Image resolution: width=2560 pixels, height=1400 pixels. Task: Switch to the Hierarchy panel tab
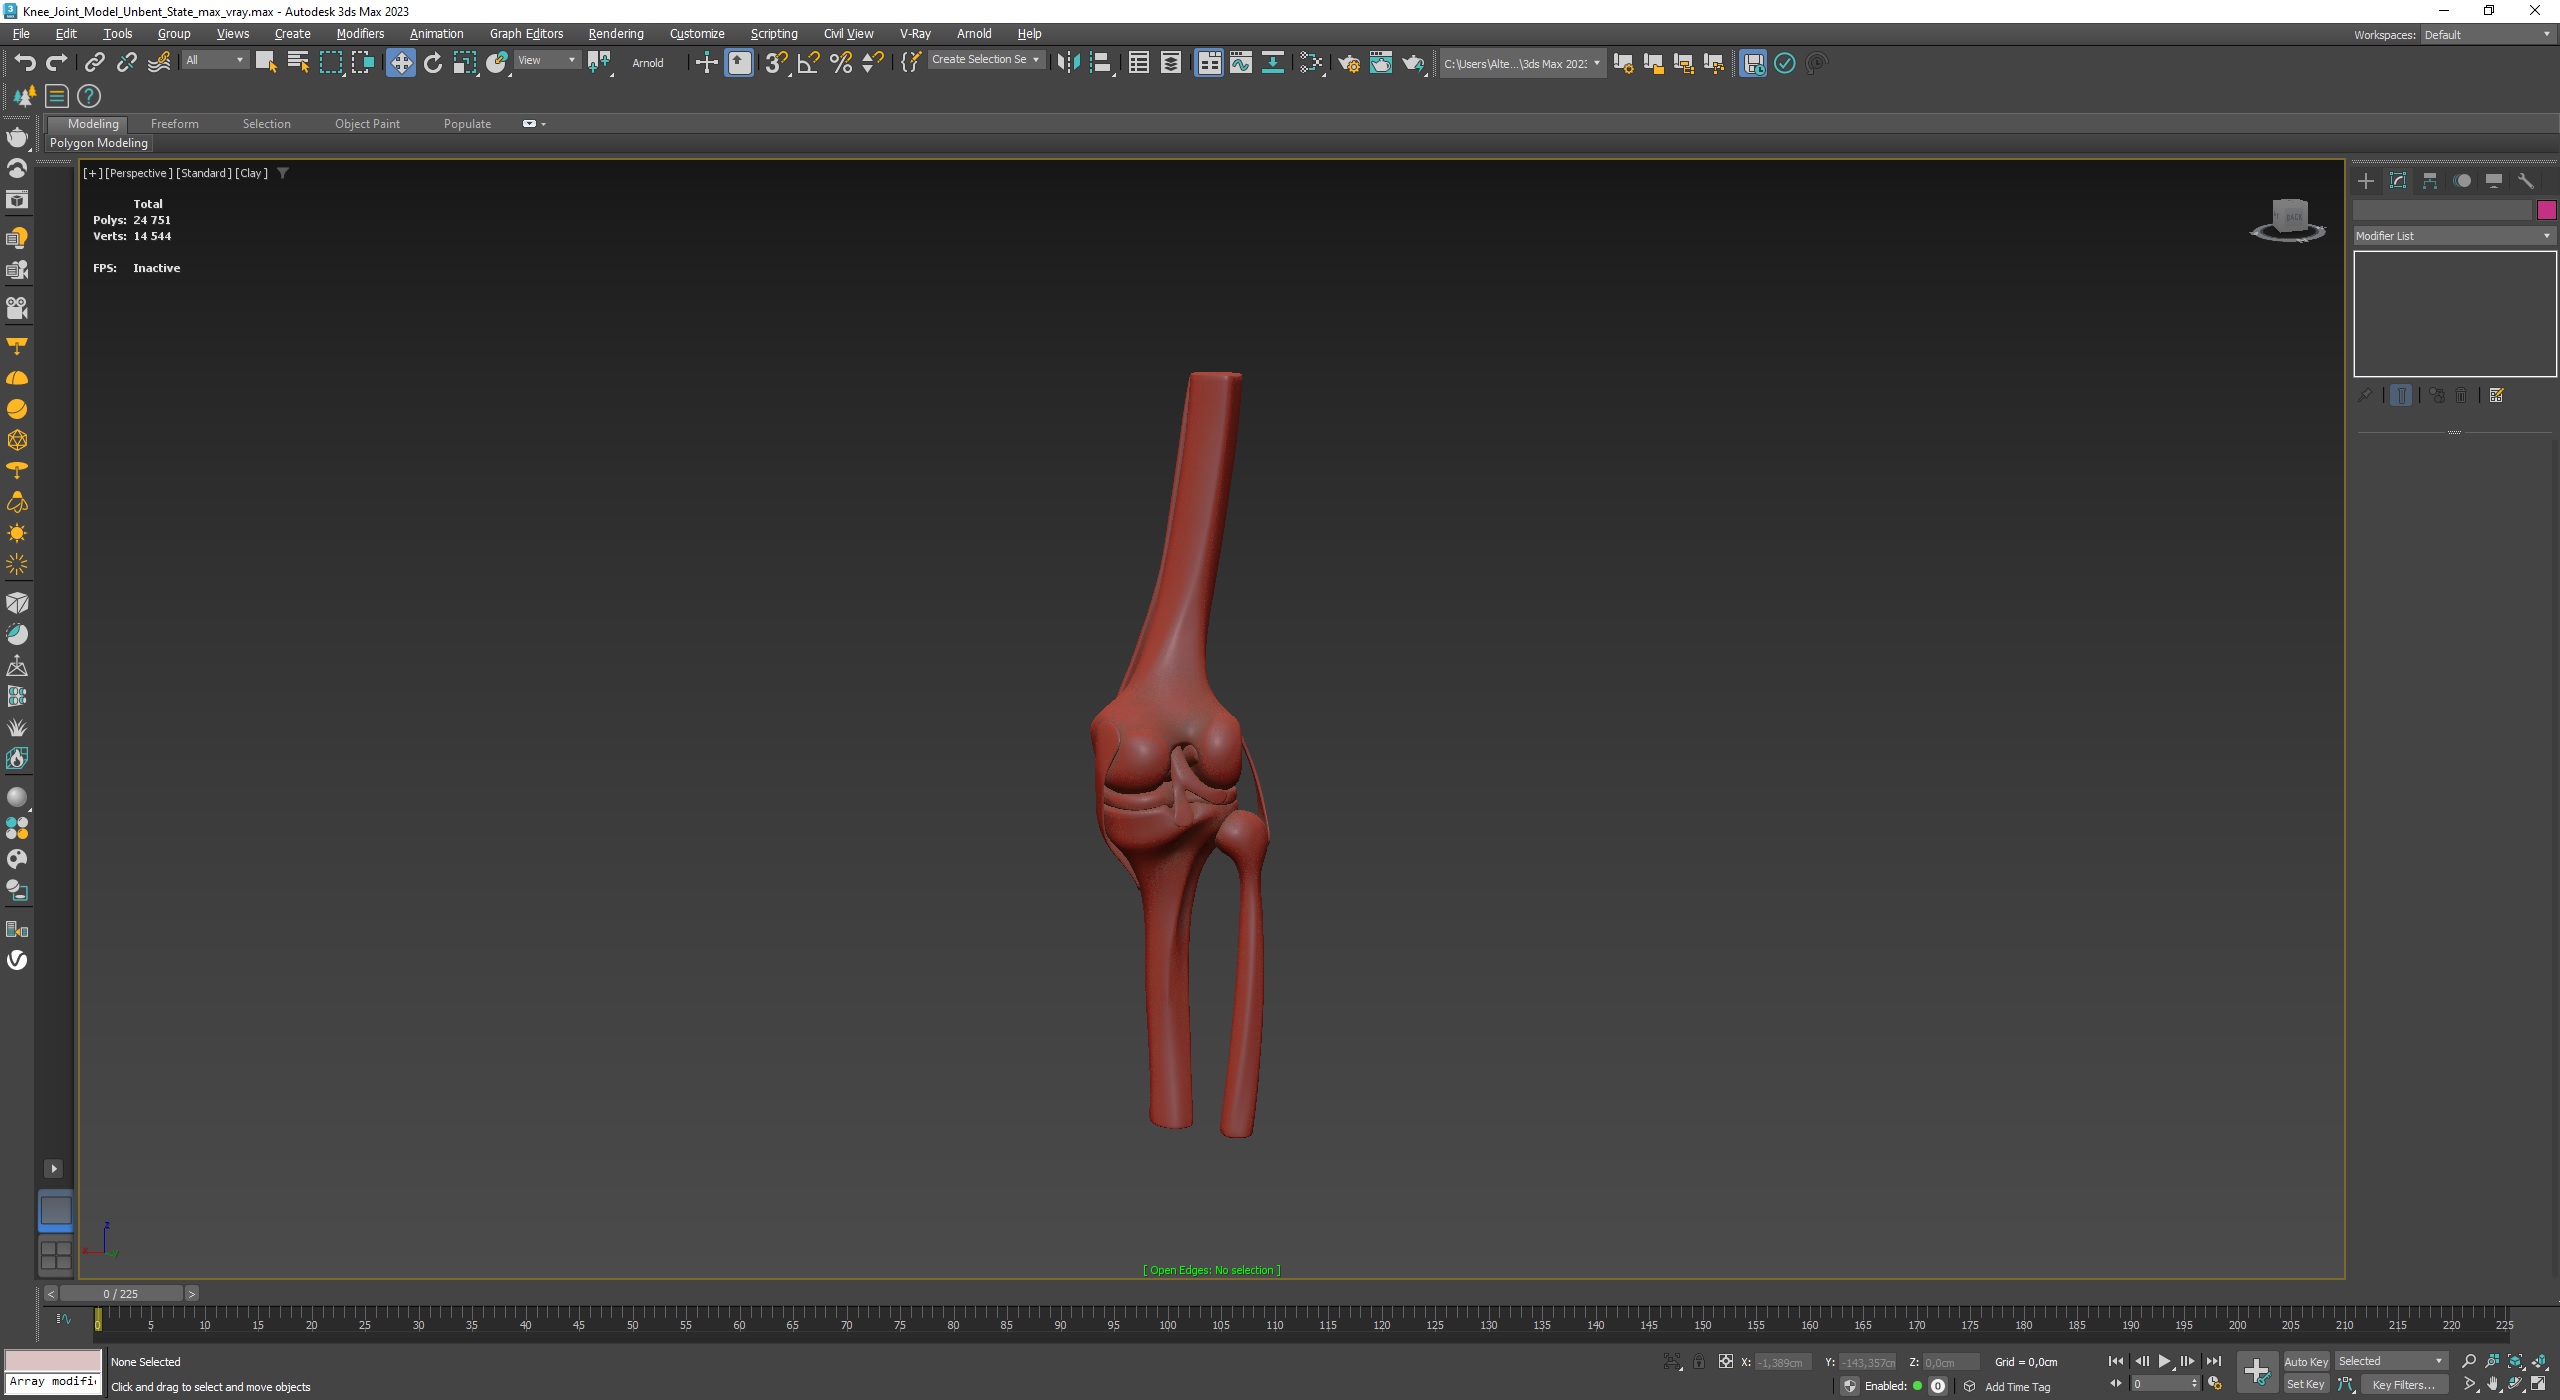point(2430,181)
